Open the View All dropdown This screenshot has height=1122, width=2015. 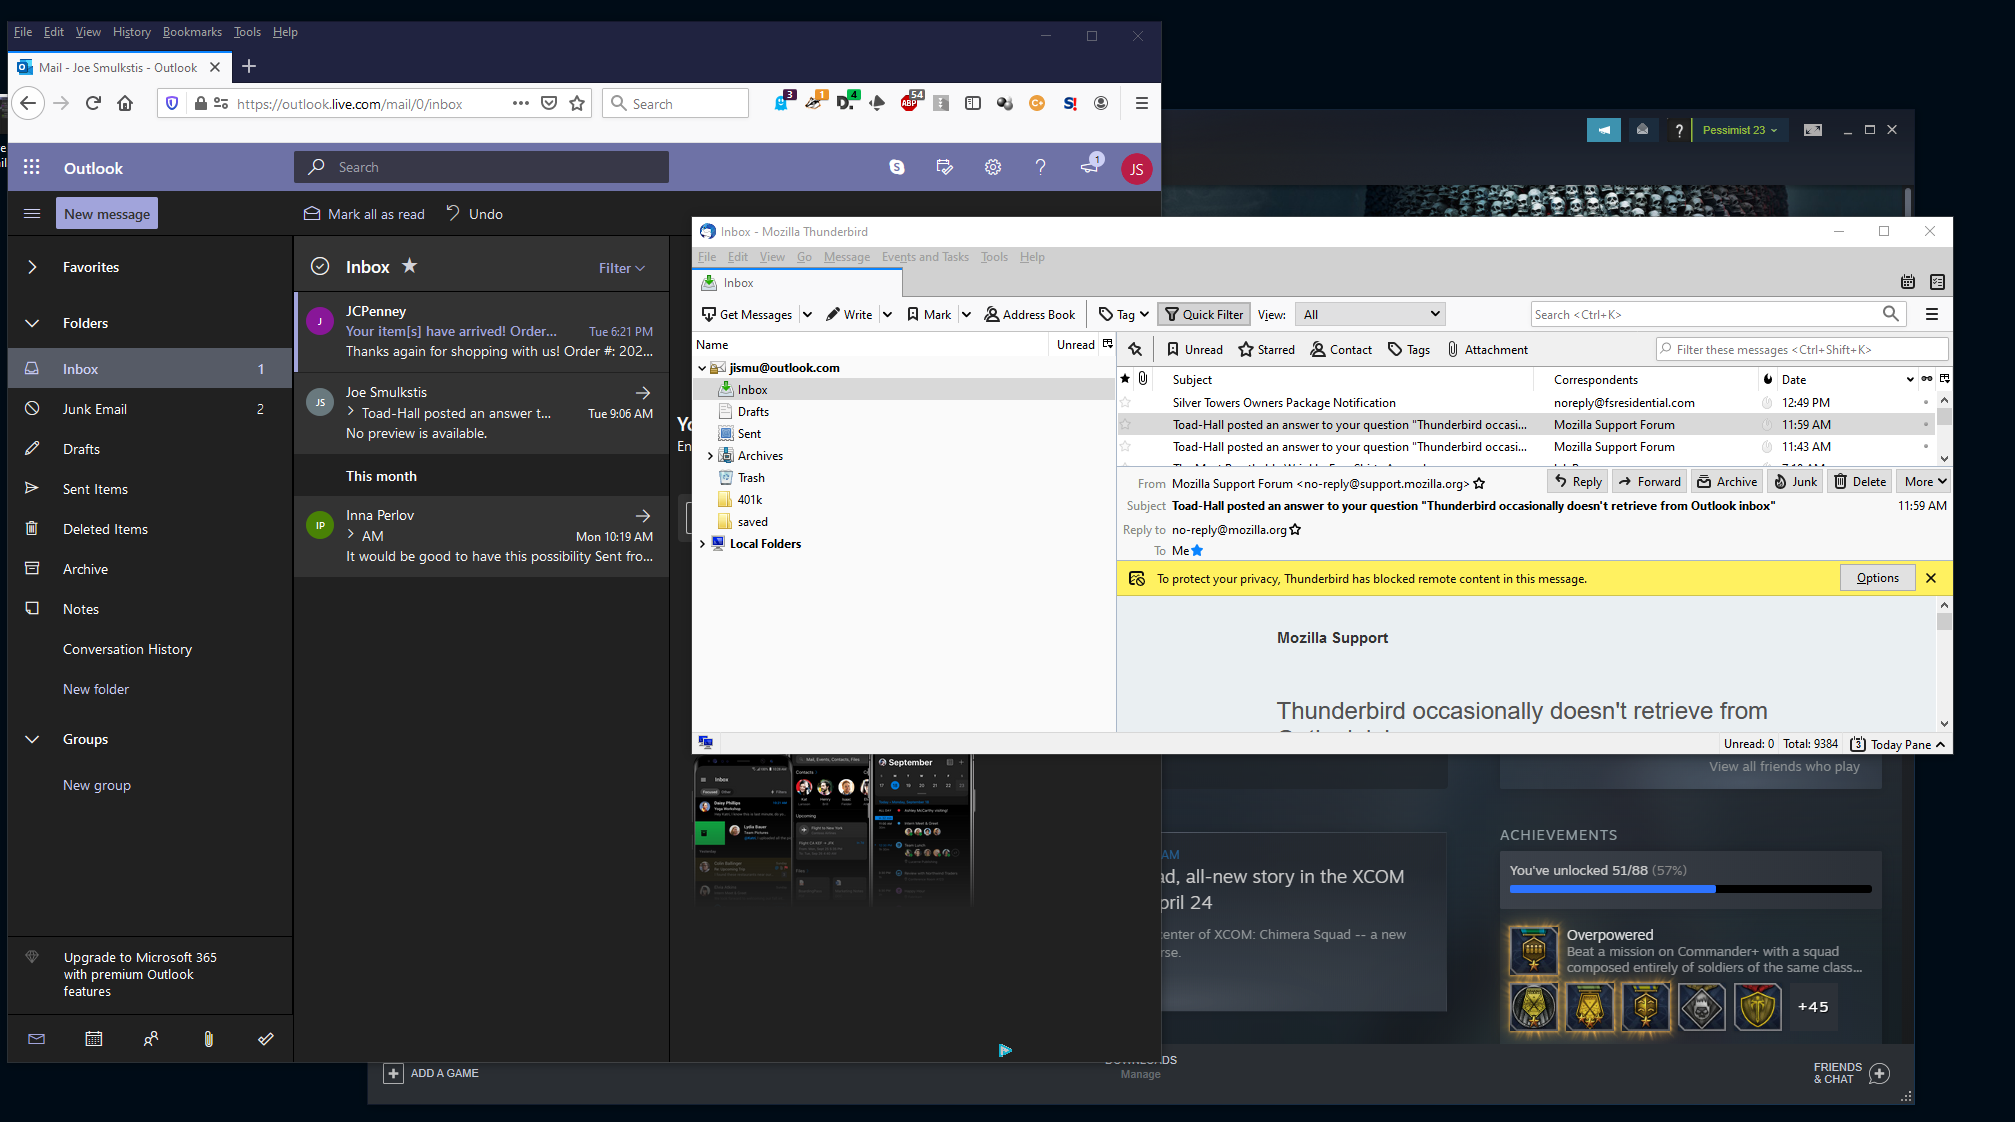1370,315
